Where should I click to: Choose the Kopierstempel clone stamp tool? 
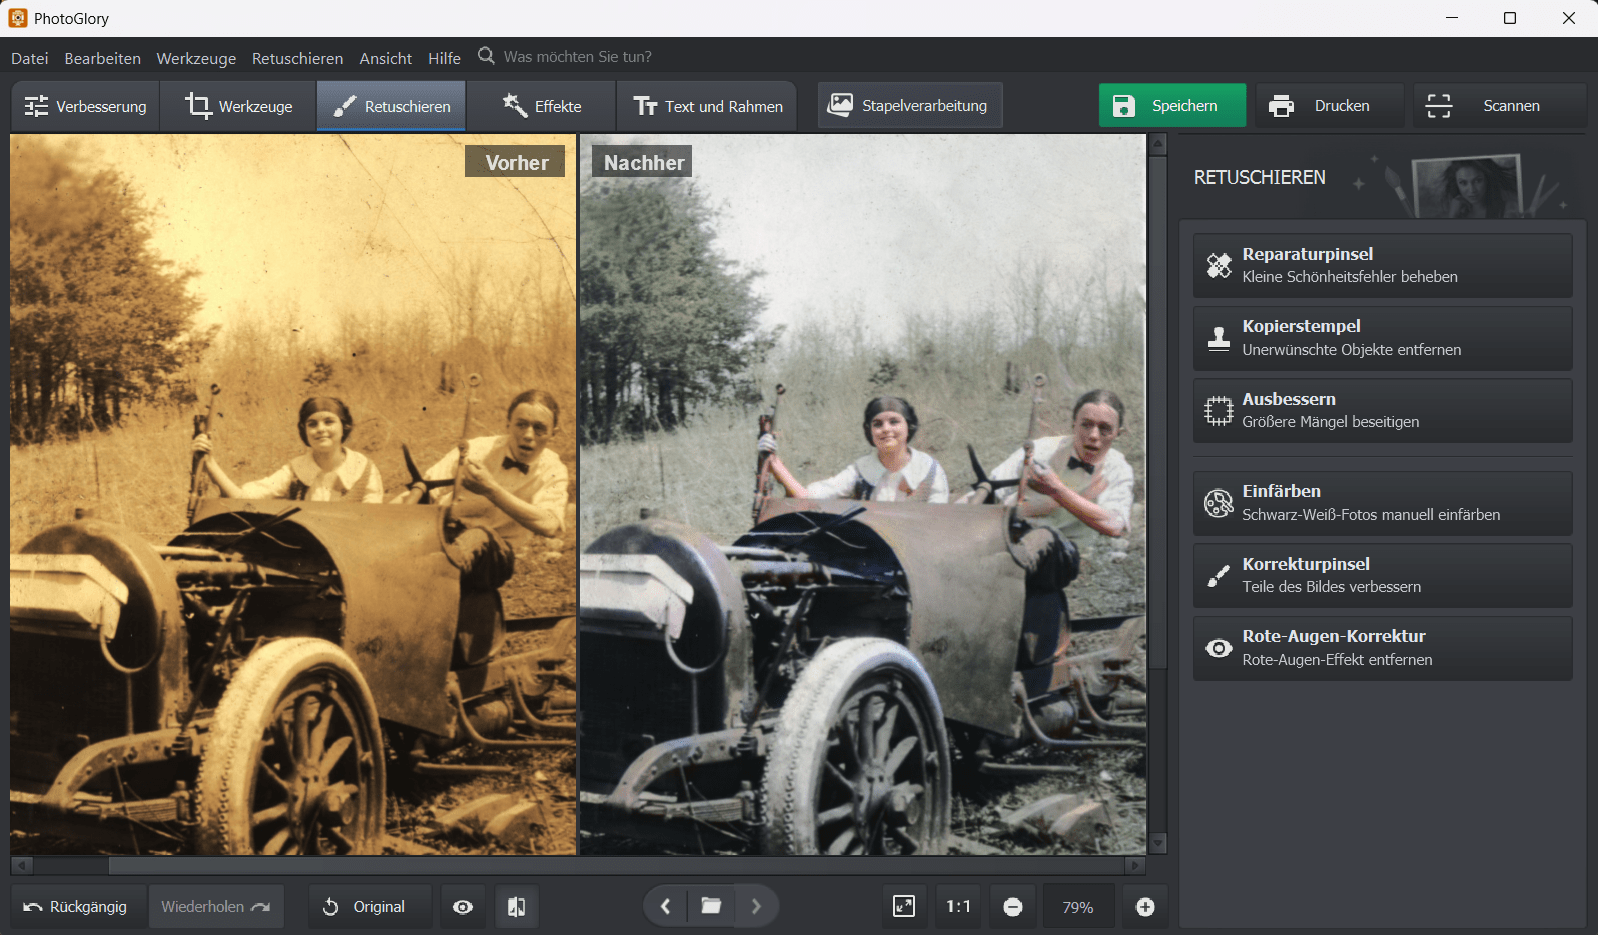(1381, 338)
